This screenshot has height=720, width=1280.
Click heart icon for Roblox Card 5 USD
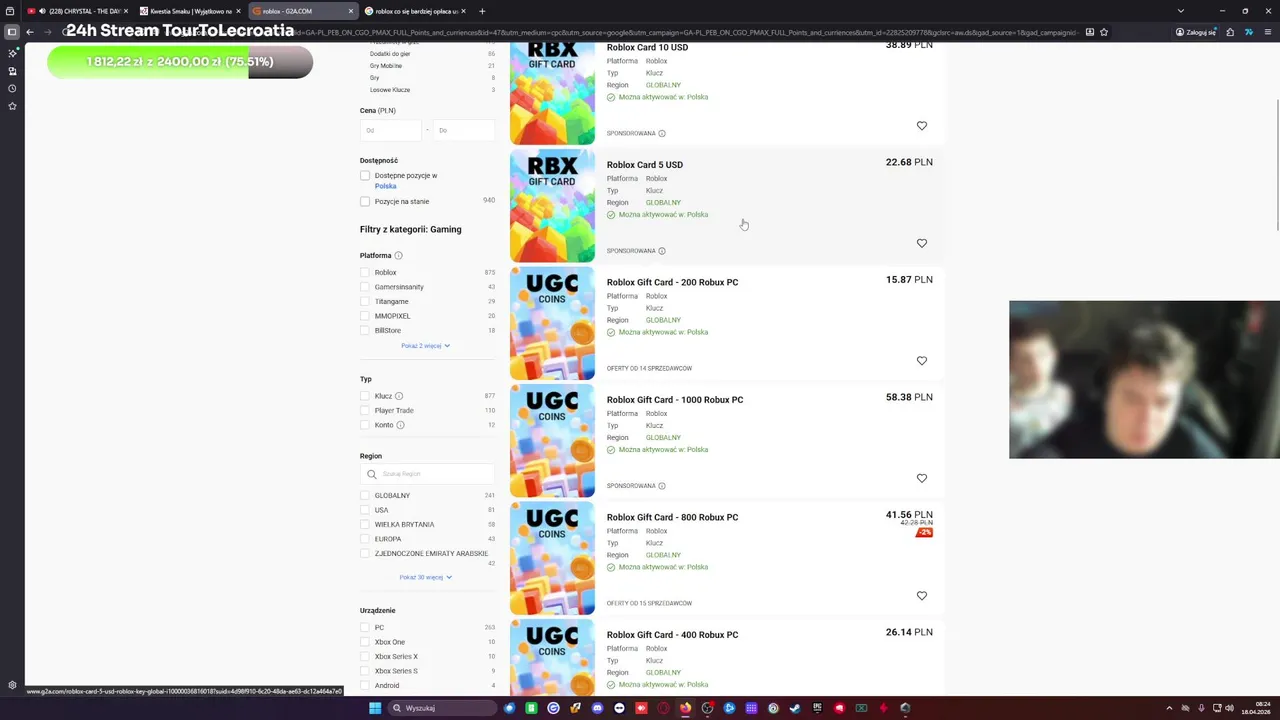click(x=922, y=243)
